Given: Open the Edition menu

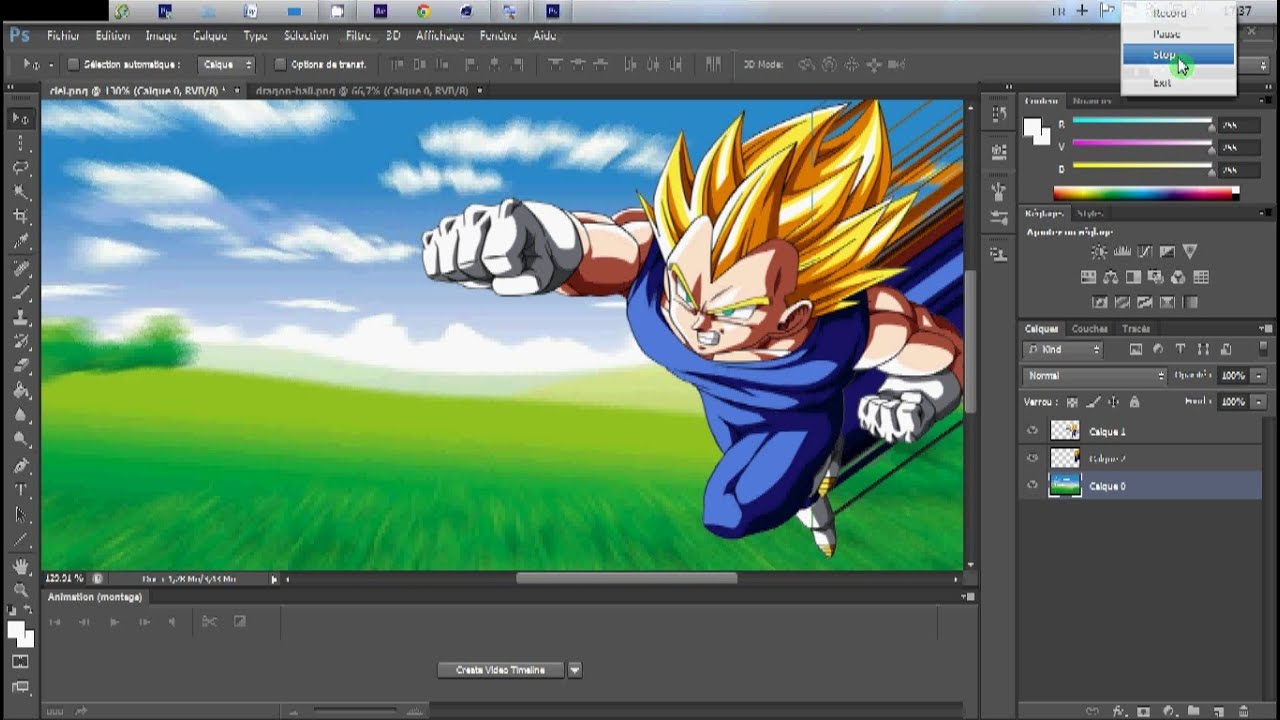Looking at the screenshot, I should (112, 36).
